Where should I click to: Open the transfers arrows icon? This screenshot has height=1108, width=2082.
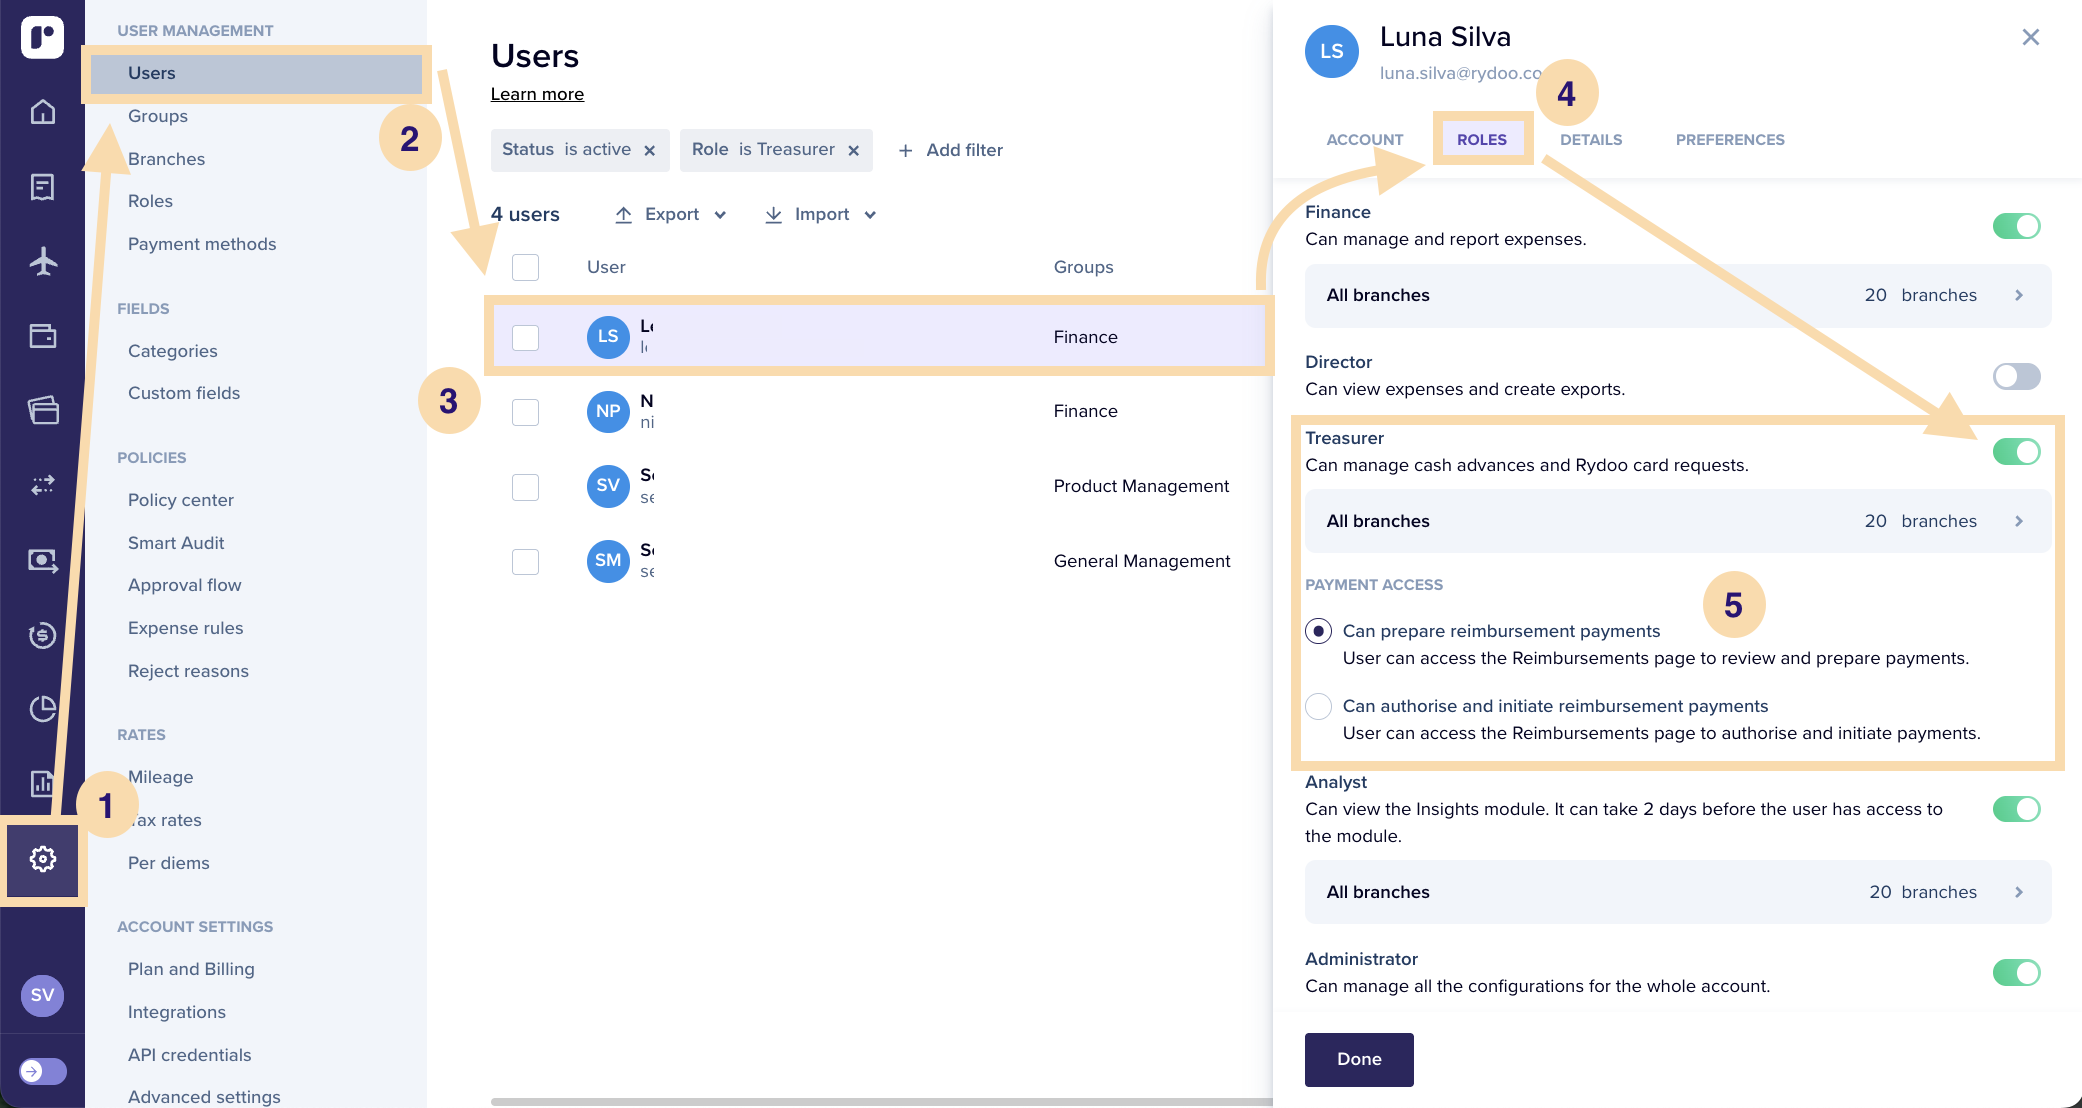pyautogui.click(x=42, y=485)
